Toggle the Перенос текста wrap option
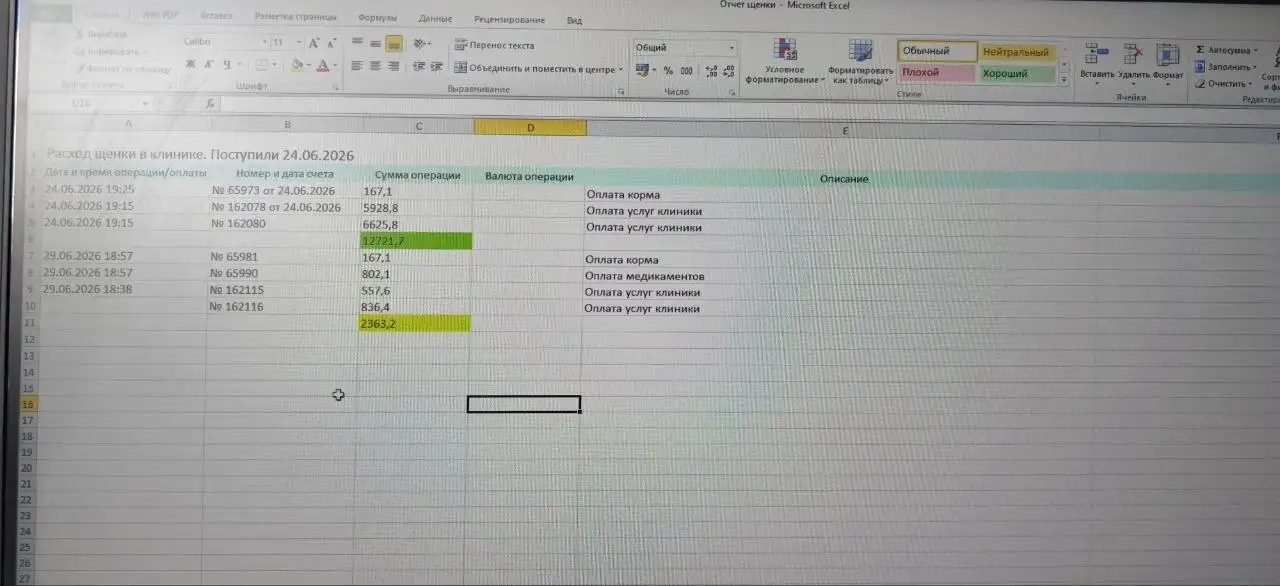The image size is (1280, 586). (x=494, y=45)
